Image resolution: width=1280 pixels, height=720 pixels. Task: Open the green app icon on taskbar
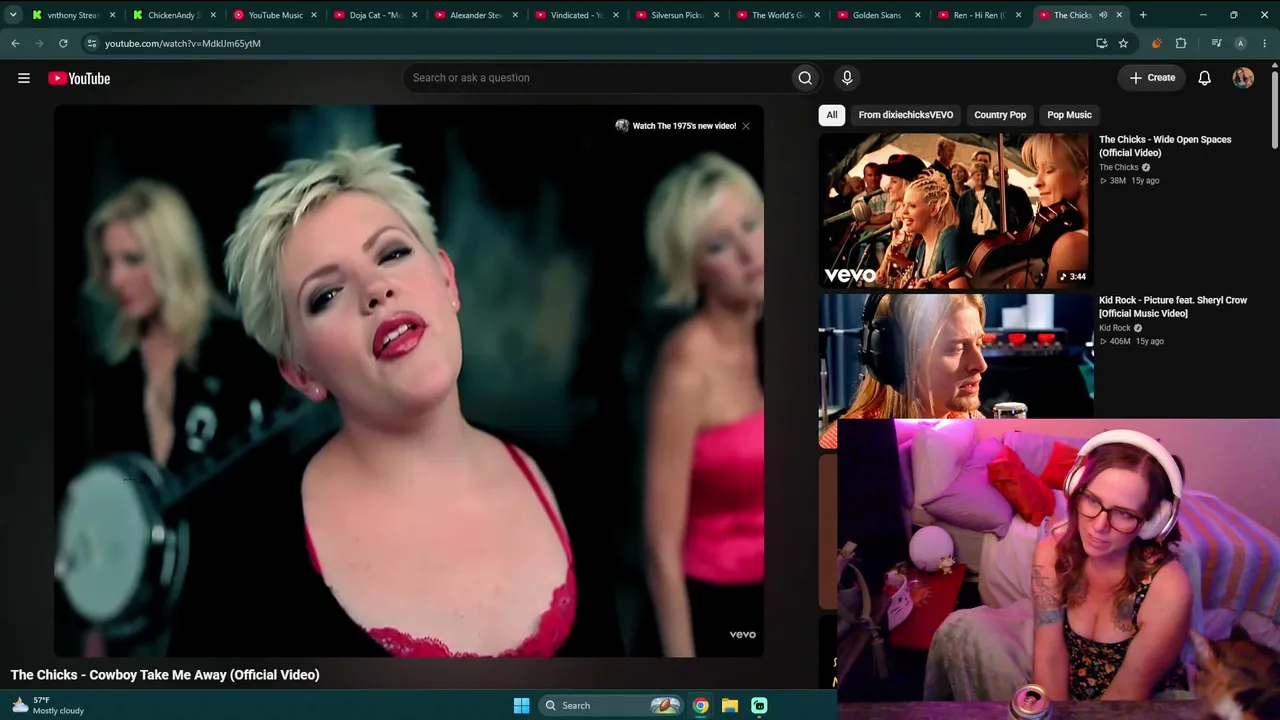(x=759, y=705)
